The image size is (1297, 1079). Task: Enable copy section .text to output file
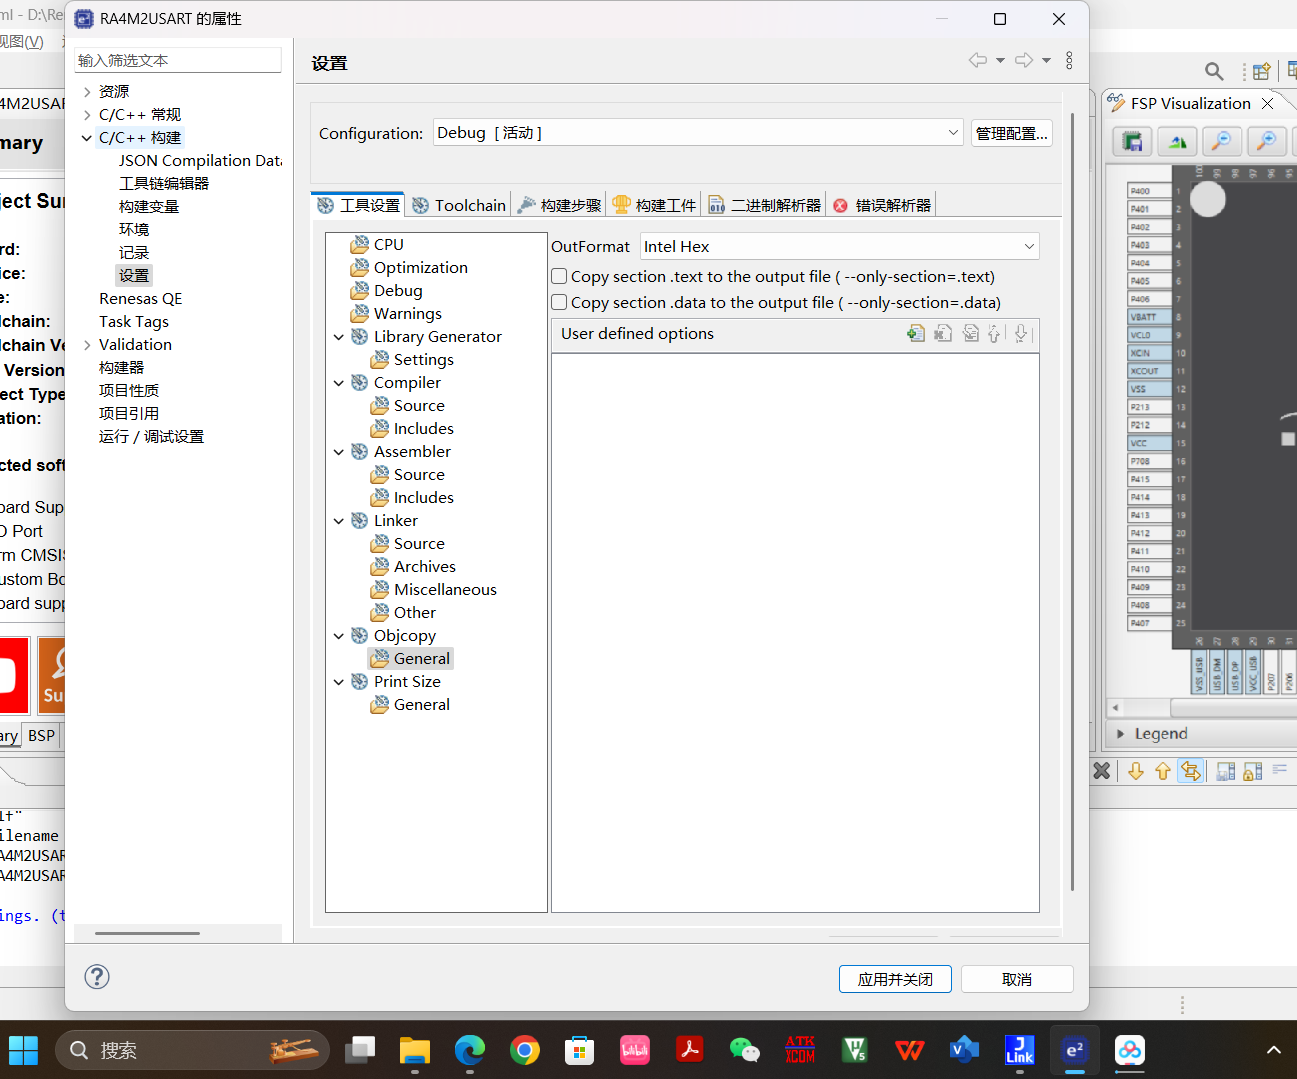(560, 276)
